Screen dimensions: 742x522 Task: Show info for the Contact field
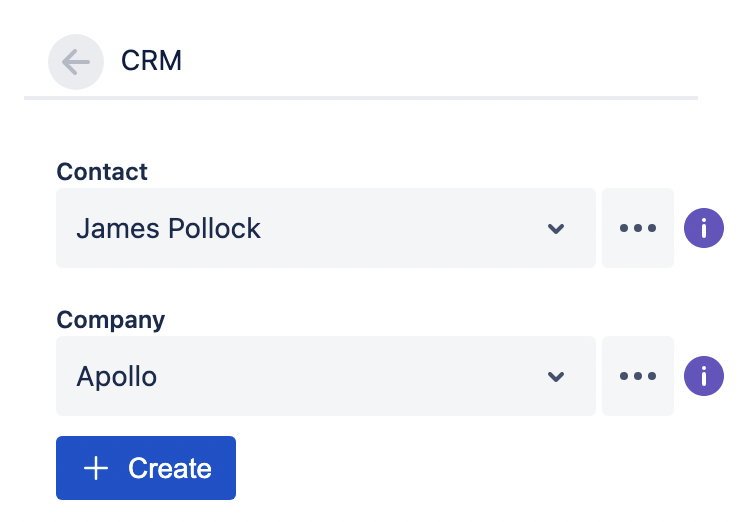[703, 228]
